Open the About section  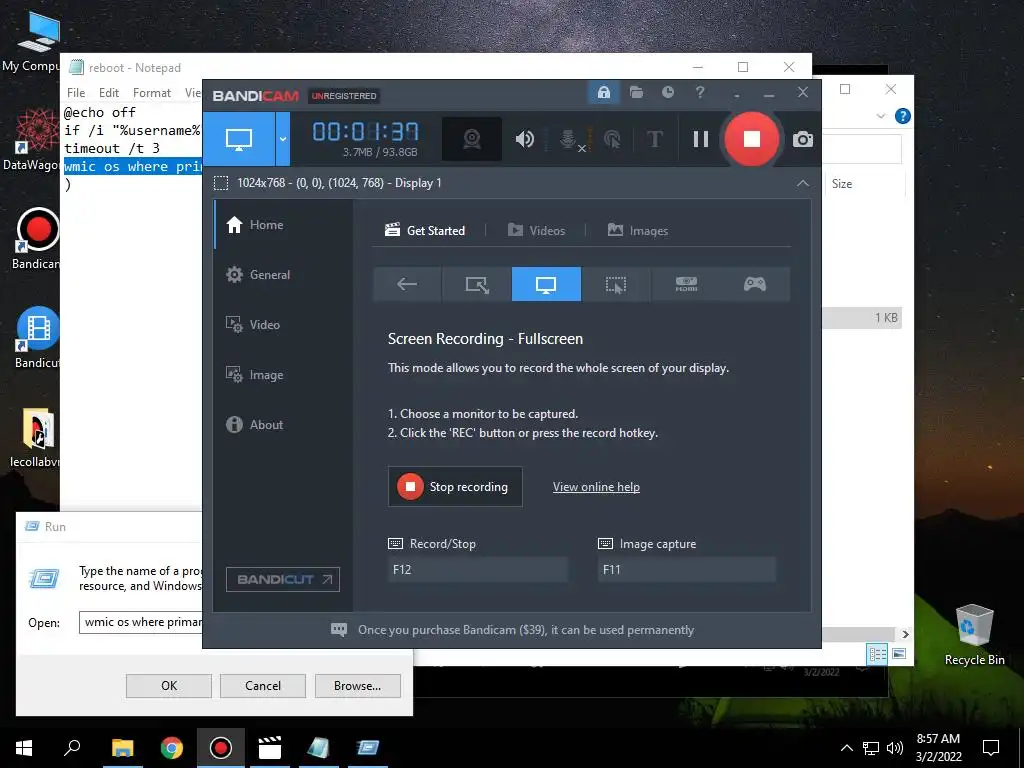point(255,424)
